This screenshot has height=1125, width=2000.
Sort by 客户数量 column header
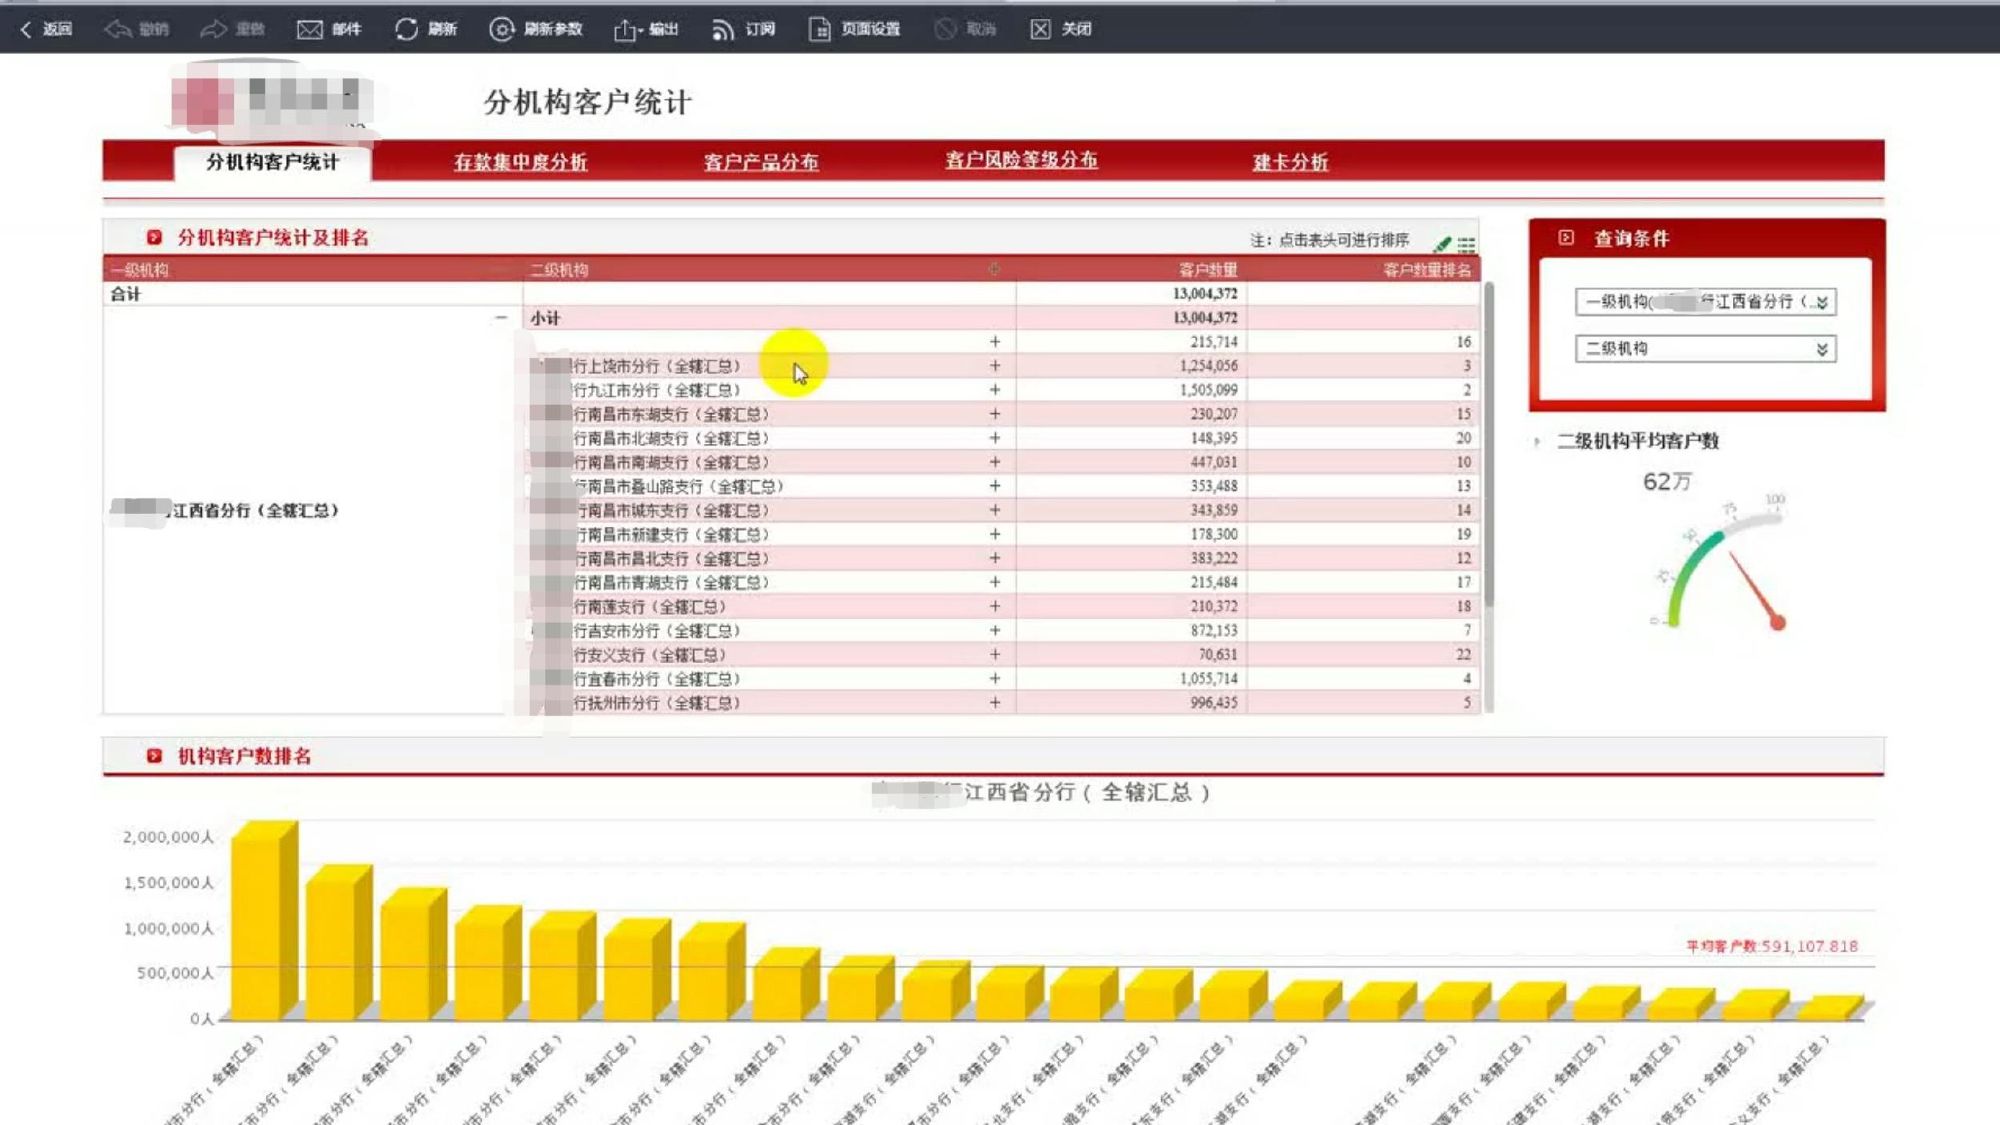[x=1207, y=270]
